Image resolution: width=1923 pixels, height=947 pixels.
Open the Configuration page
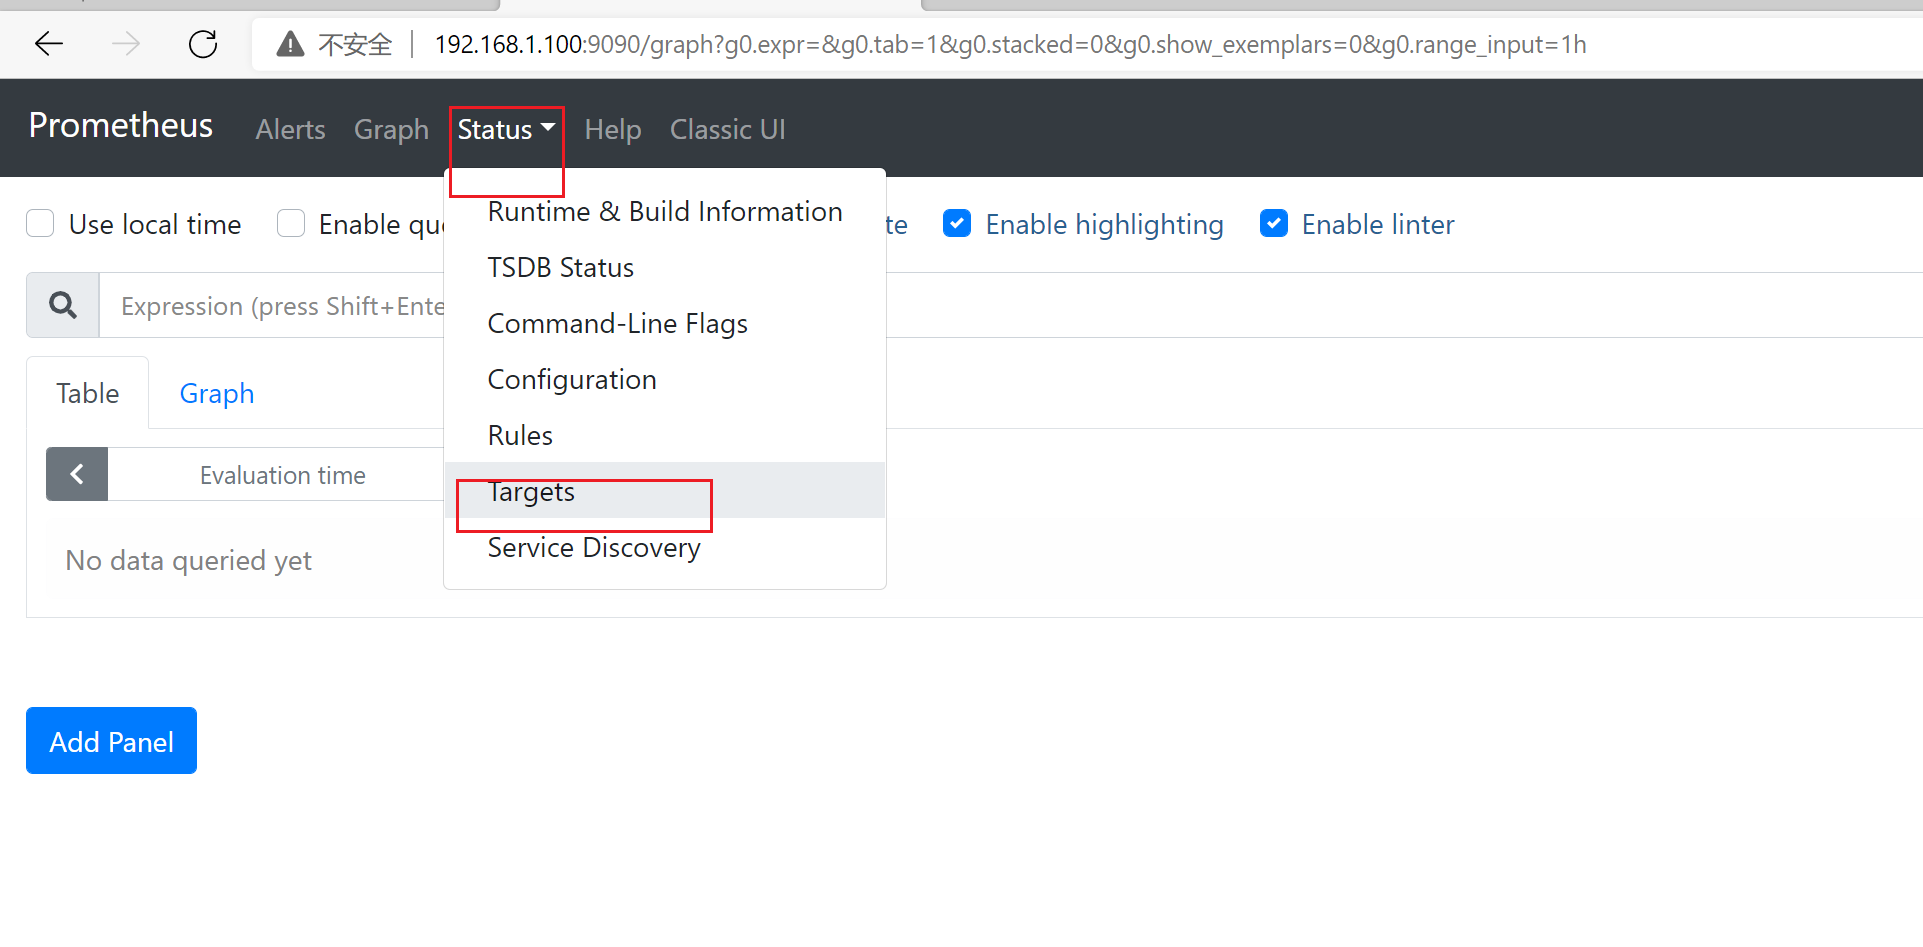tap(665, 380)
